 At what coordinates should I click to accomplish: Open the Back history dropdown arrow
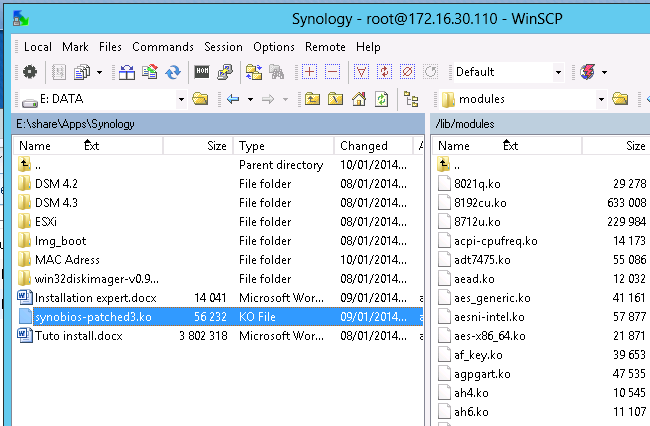point(250,99)
